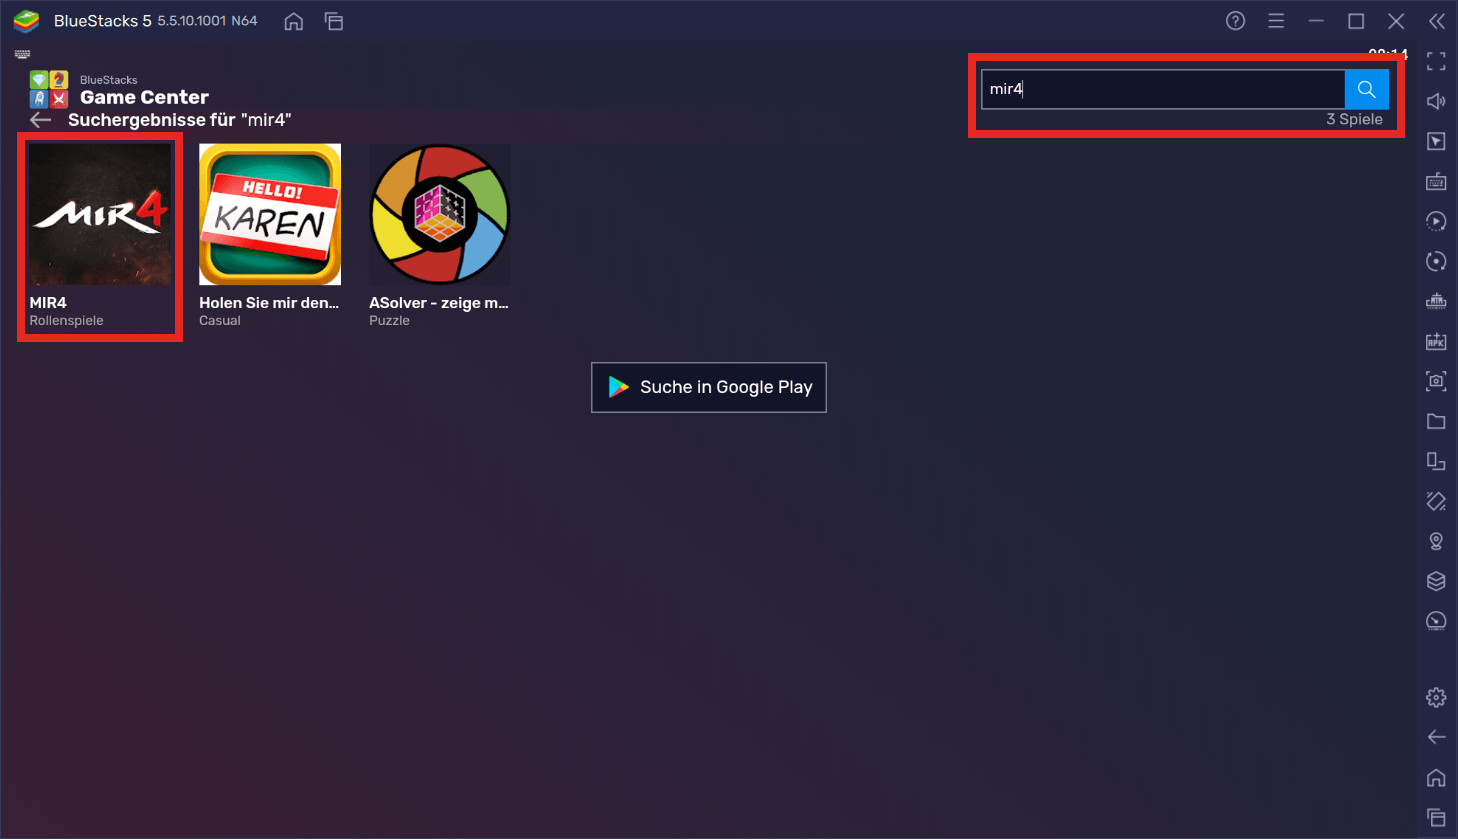Collapse the sidebar with double-chevron icon
The height and width of the screenshot is (839, 1458).
tap(1437, 21)
